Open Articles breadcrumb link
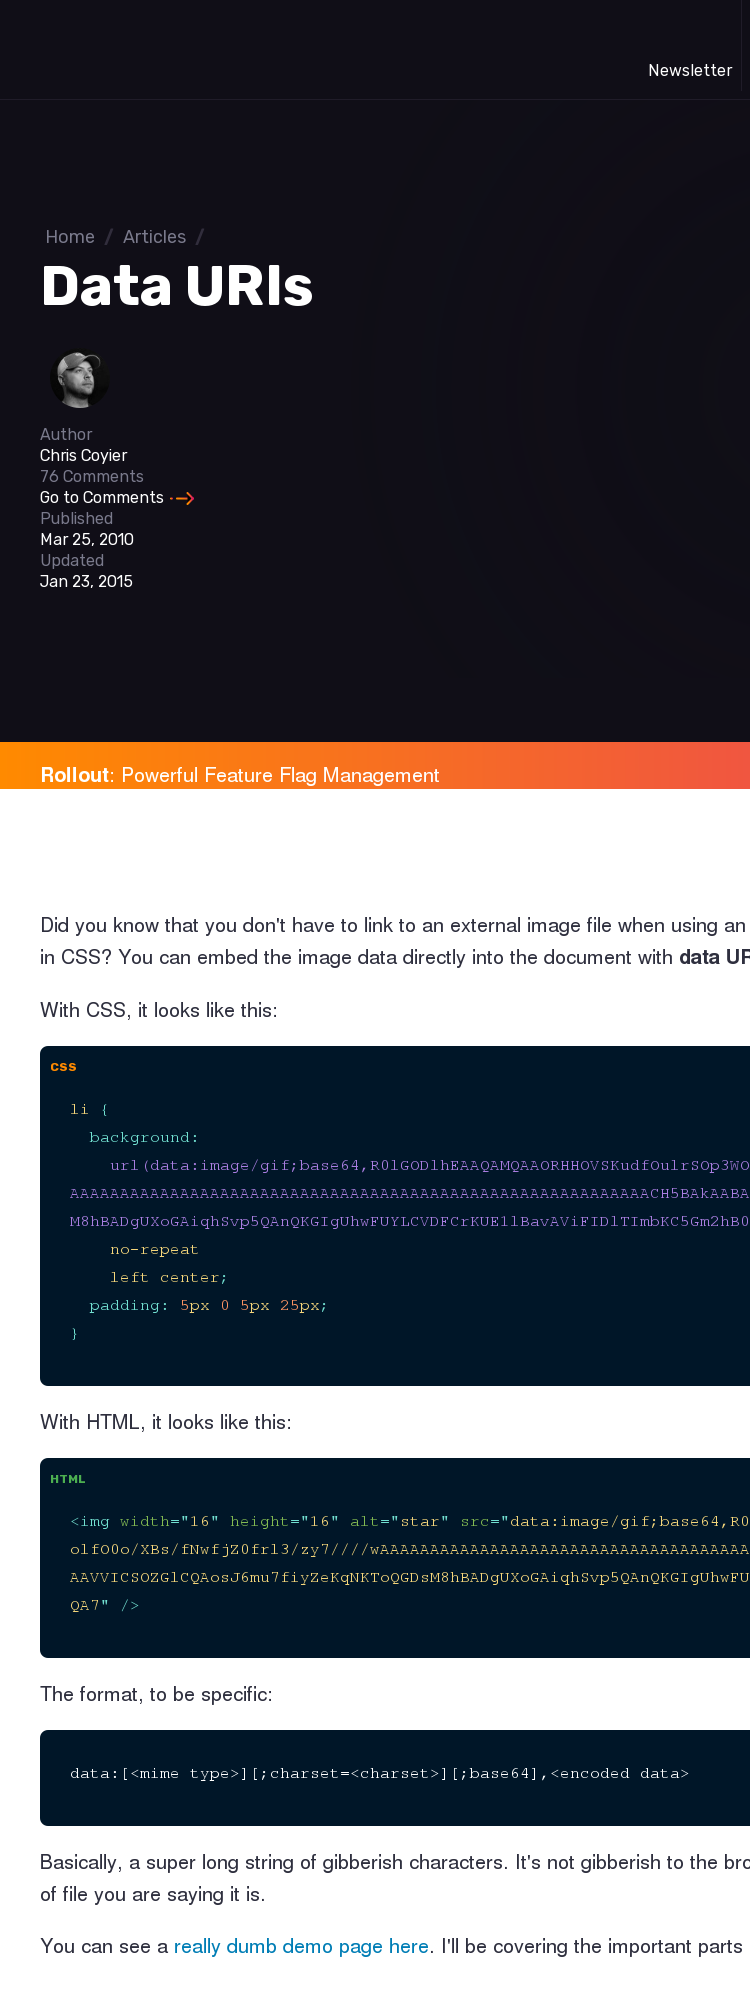The height and width of the screenshot is (2000, 750). (154, 237)
